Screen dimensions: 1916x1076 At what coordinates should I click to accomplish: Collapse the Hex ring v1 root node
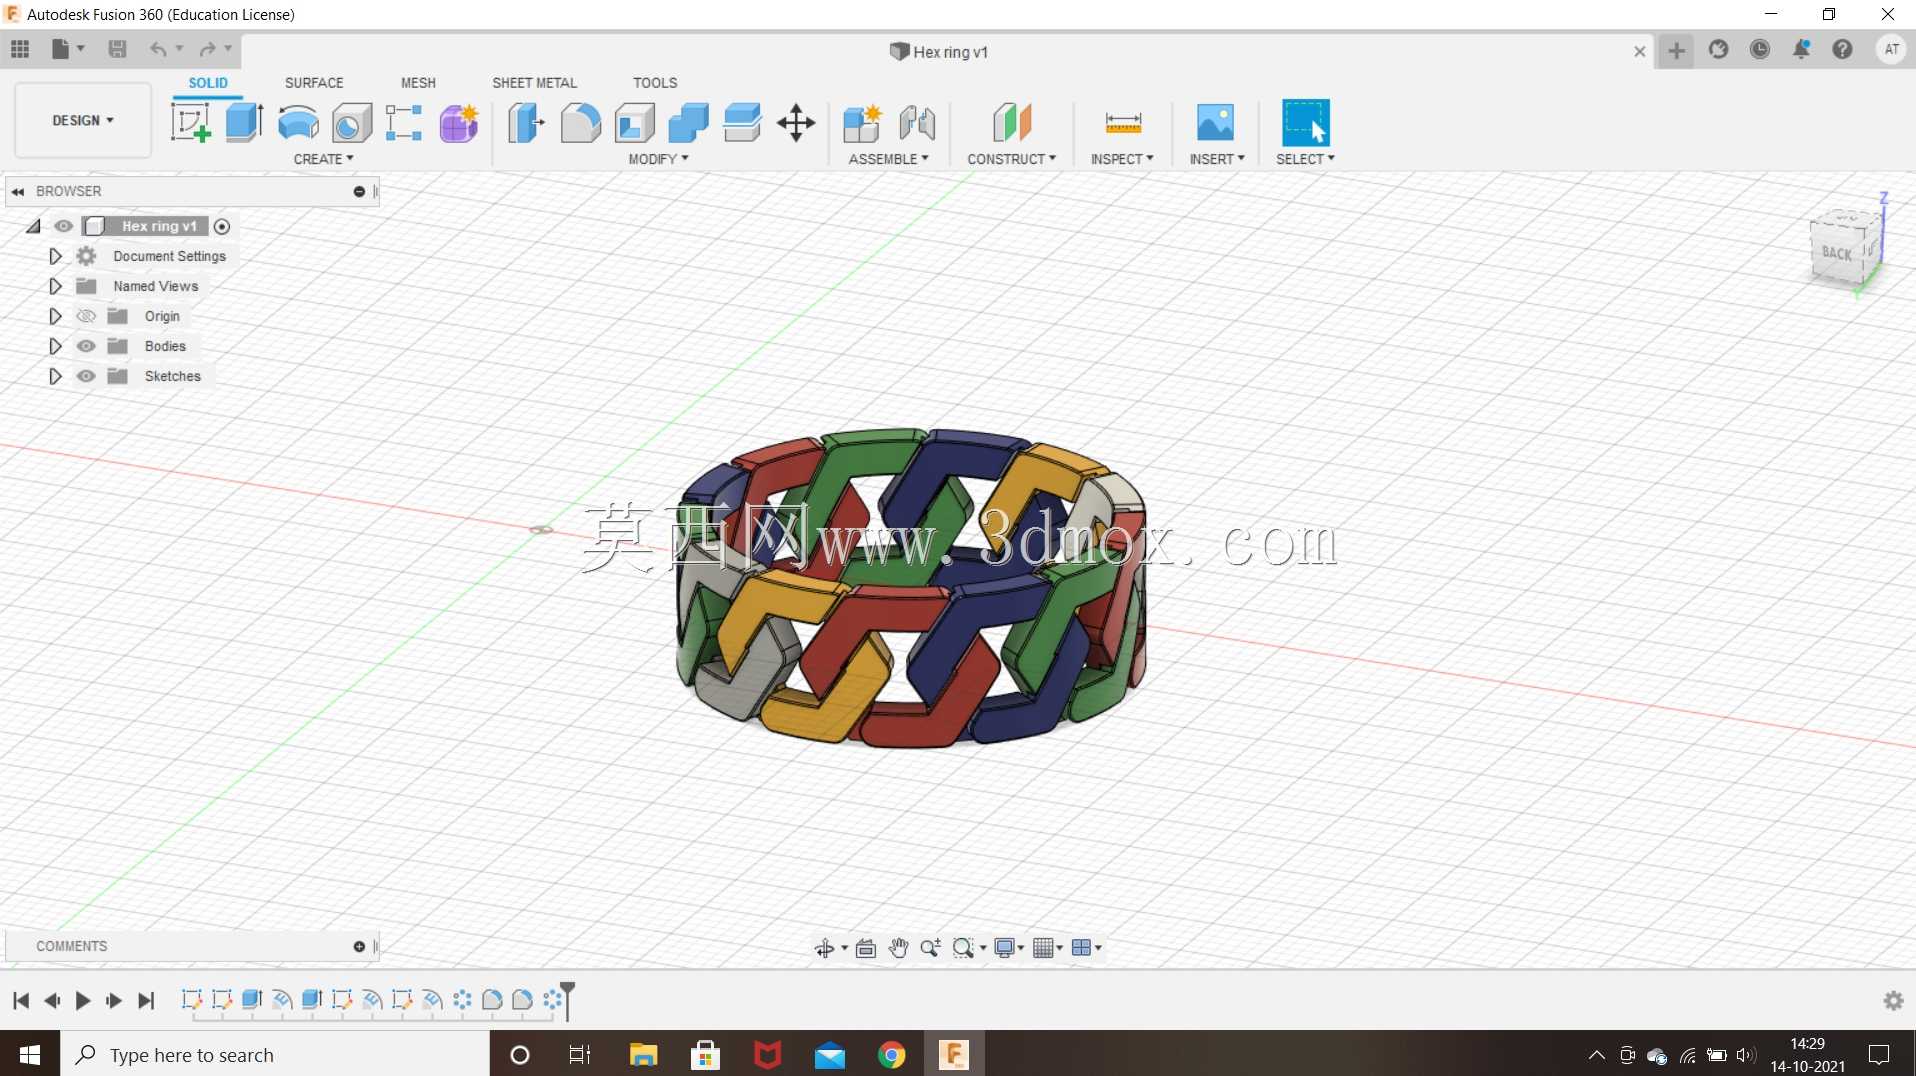[x=33, y=226]
